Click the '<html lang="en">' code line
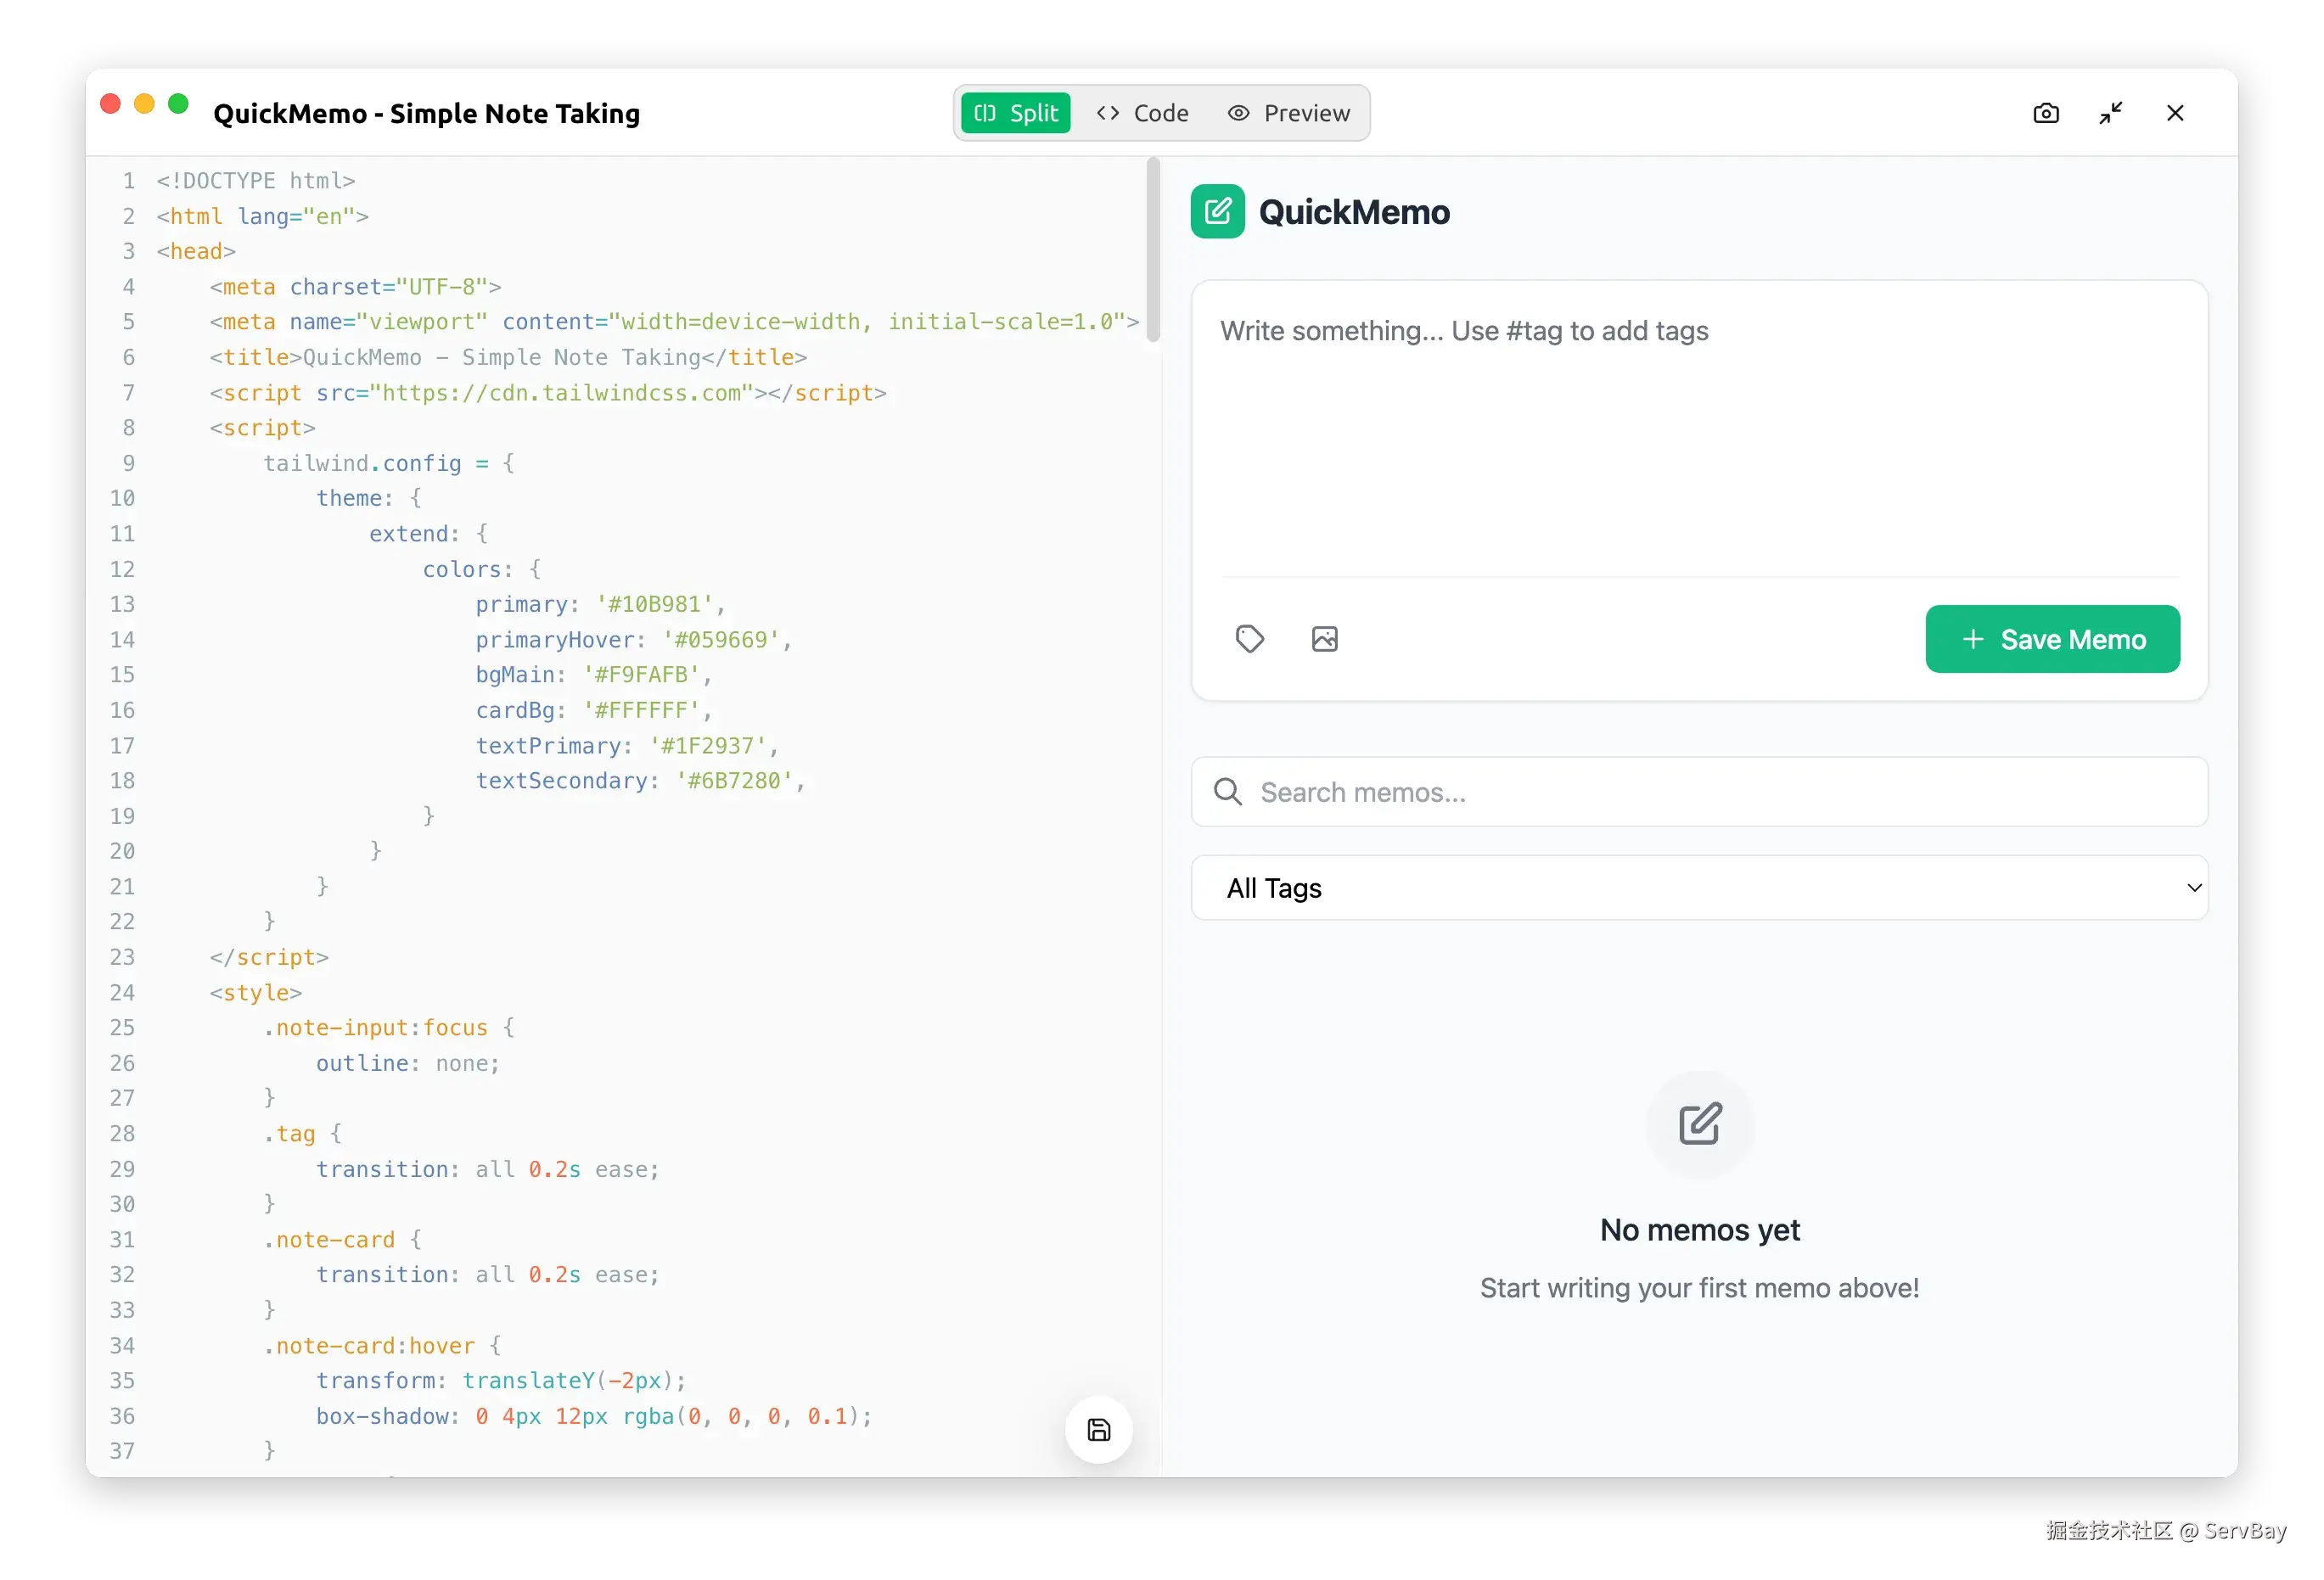The width and height of the screenshot is (2324, 1580). (x=263, y=216)
